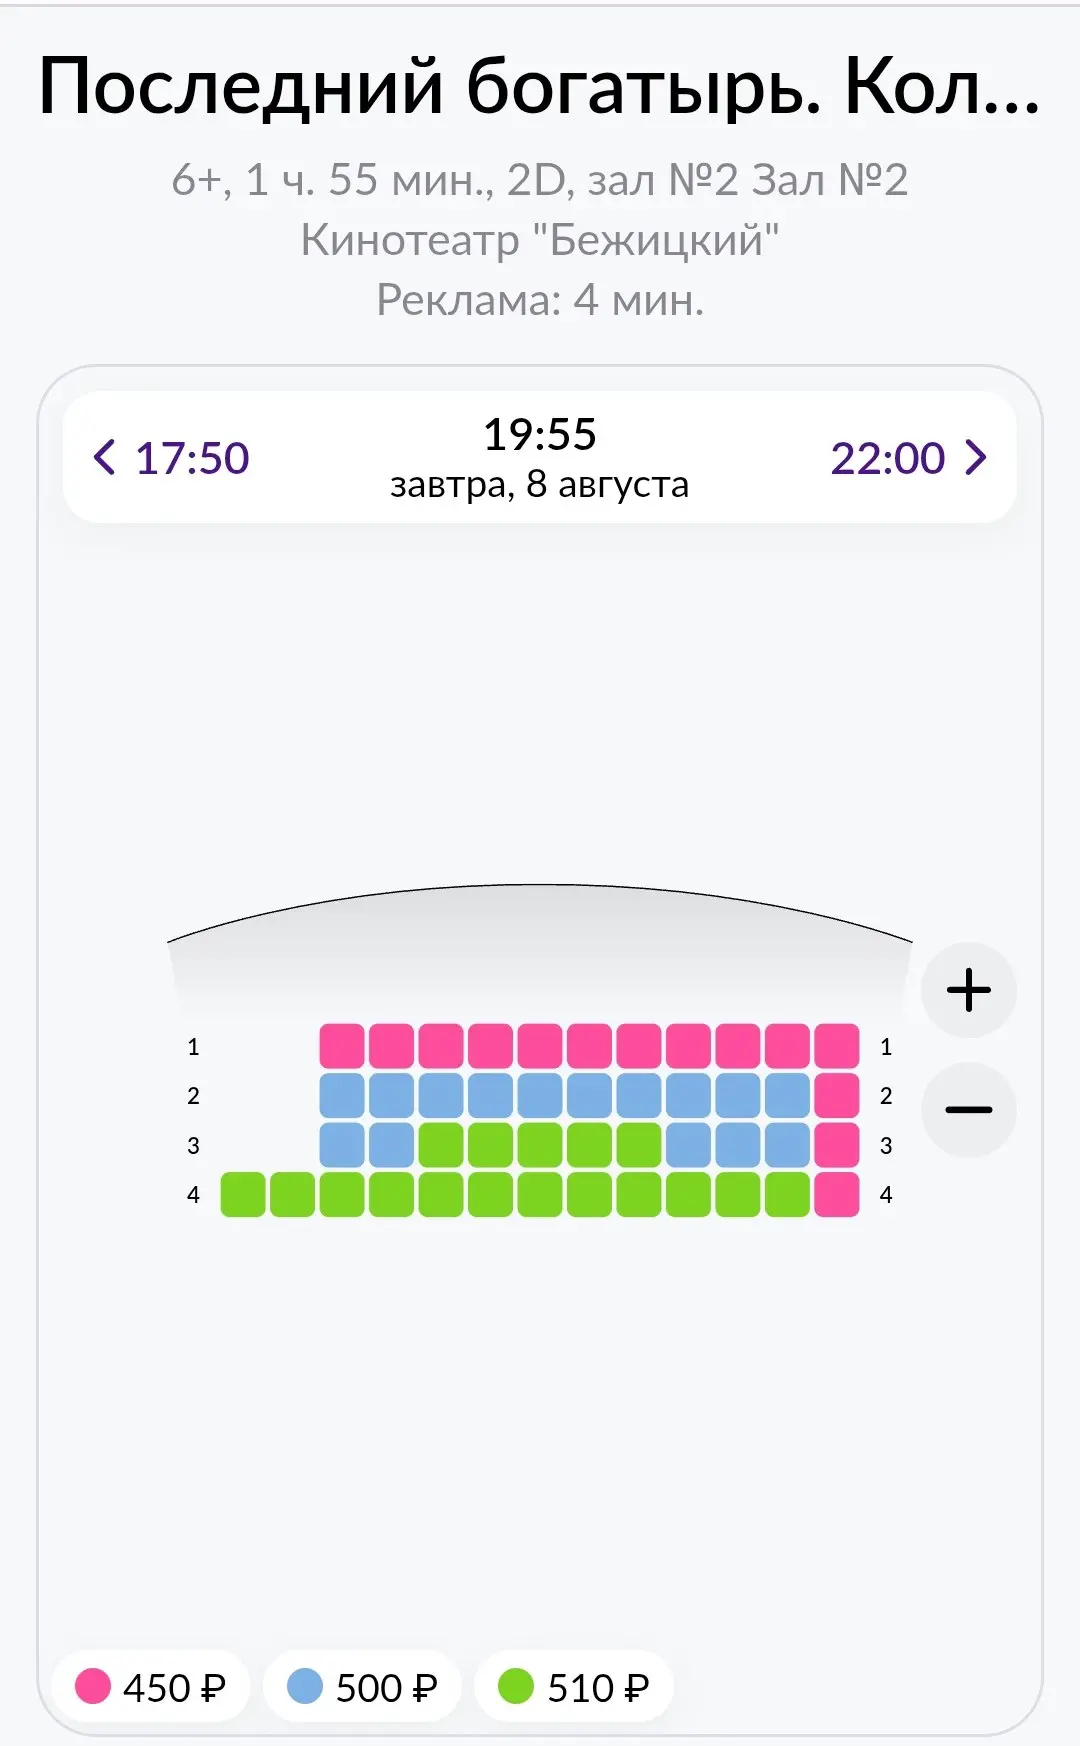Image resolution: width=1080 pixels, height=1746 pixels.
Task: Tap the right chevron arrow beside 22:00
Action: point(976,457)
